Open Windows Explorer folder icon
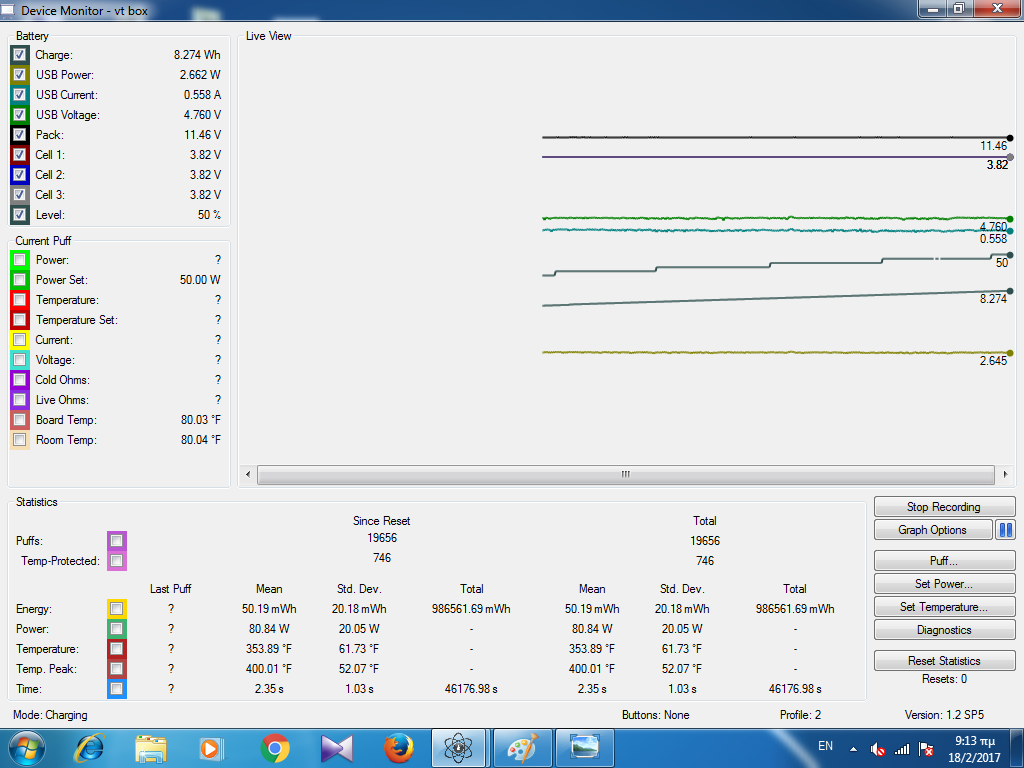The height and width of the screenshot is (768, 1024). [x=151, y=747]
